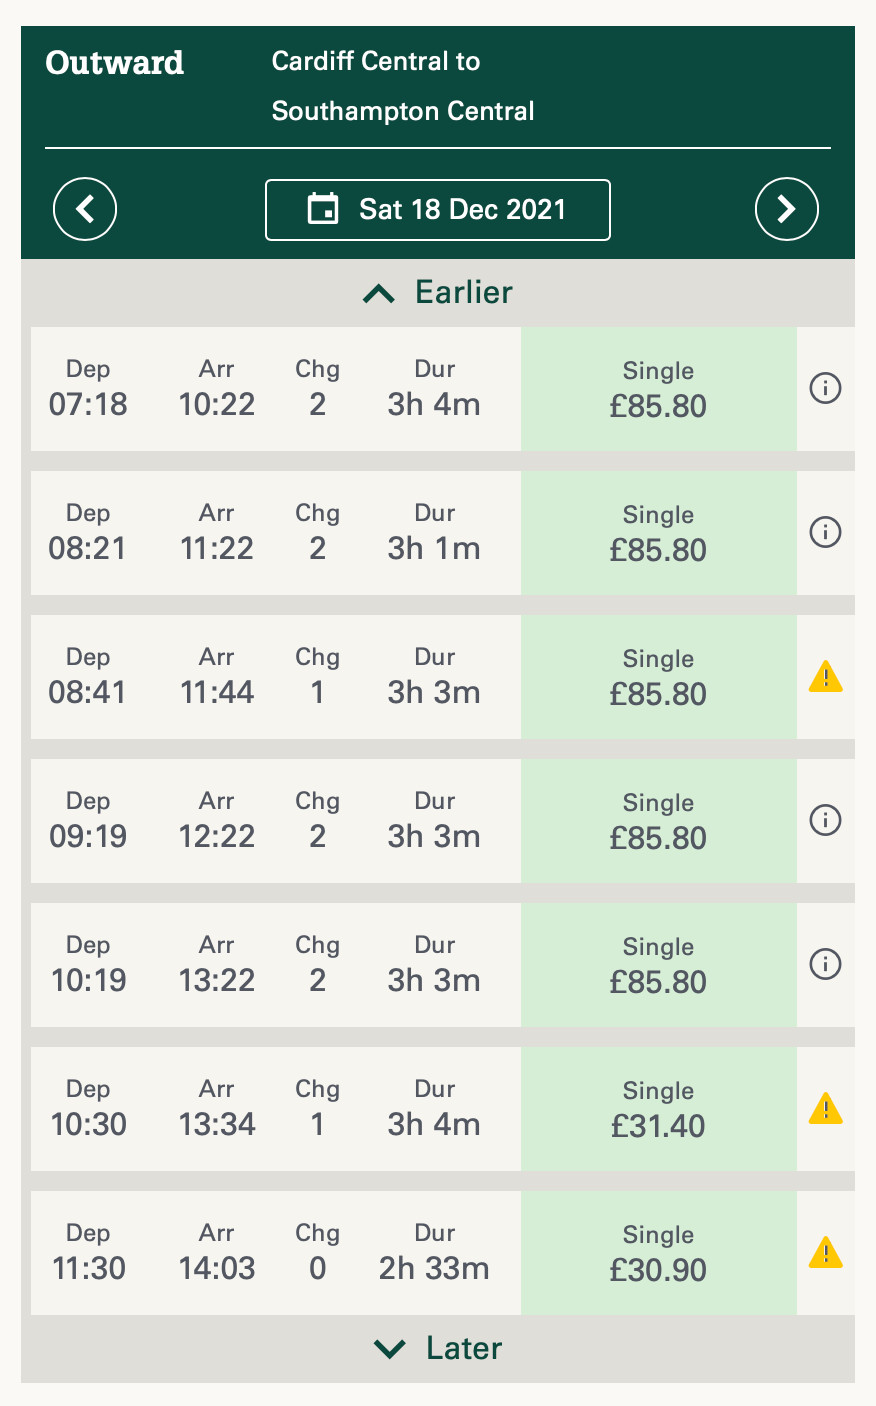Choose £85.80 single fare for 08:41 train

pos(658,677)
